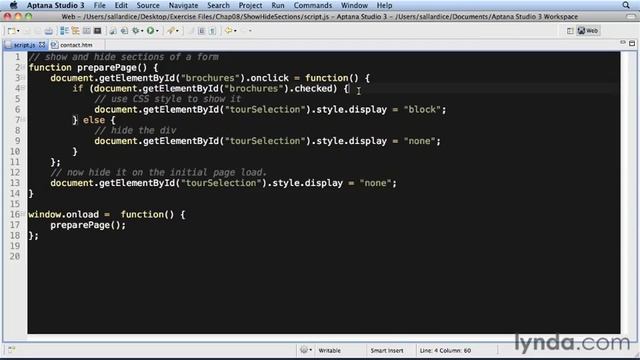Click the Line: 4 Column: 60 status
This screenshot has height=360, width=640.
coord(445,350)
